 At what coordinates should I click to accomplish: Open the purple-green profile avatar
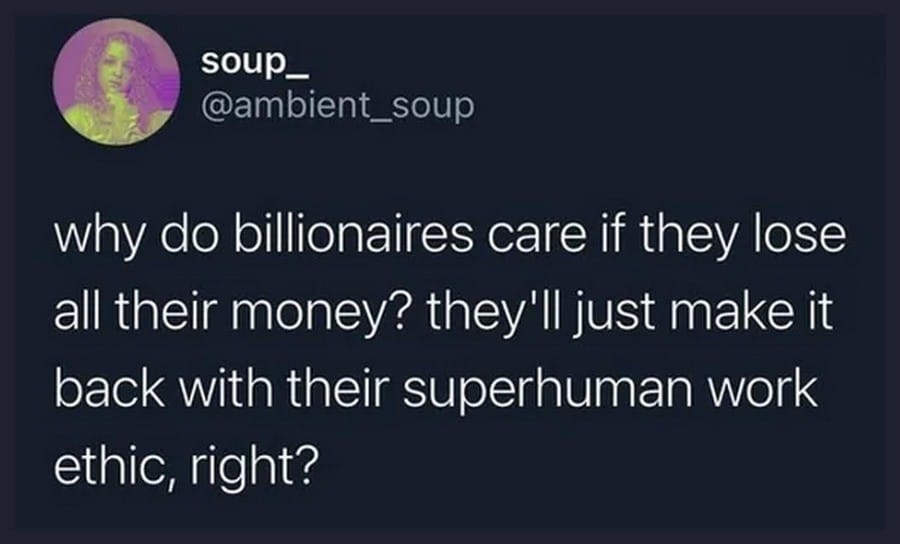coord(117,81)
